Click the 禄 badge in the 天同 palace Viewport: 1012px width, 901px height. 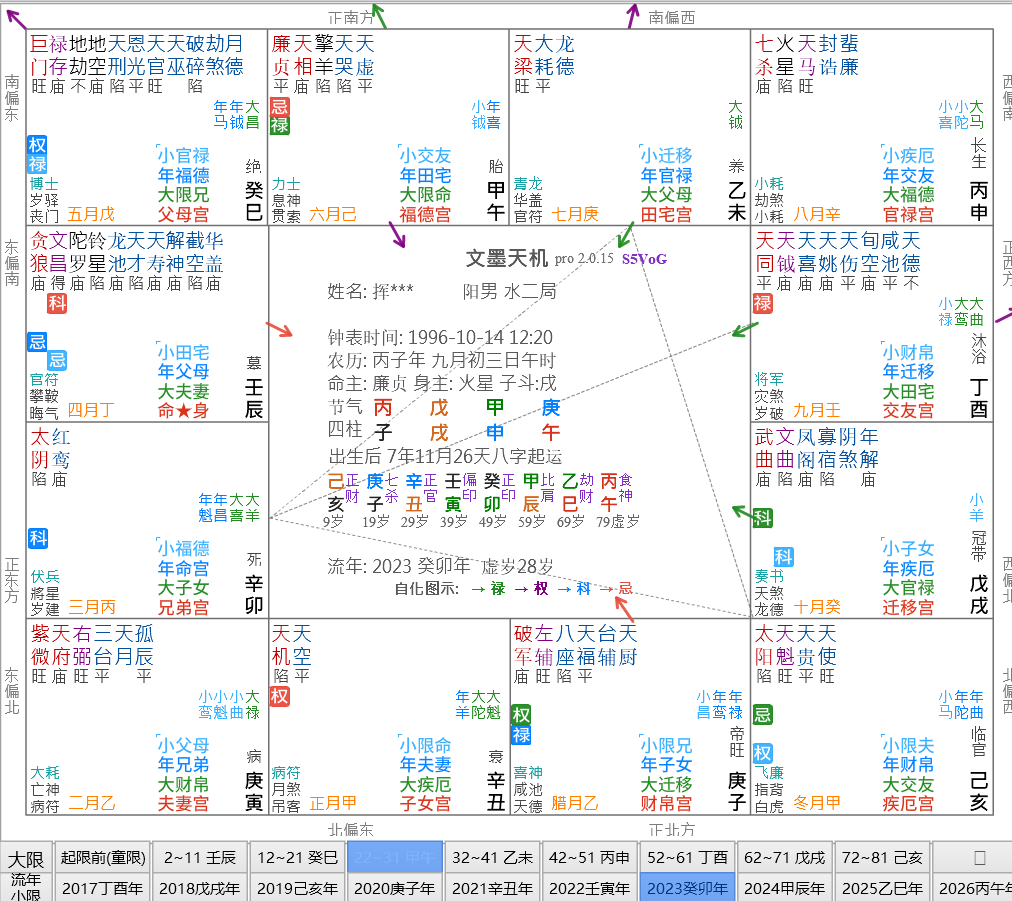click(x=763, y=305)
